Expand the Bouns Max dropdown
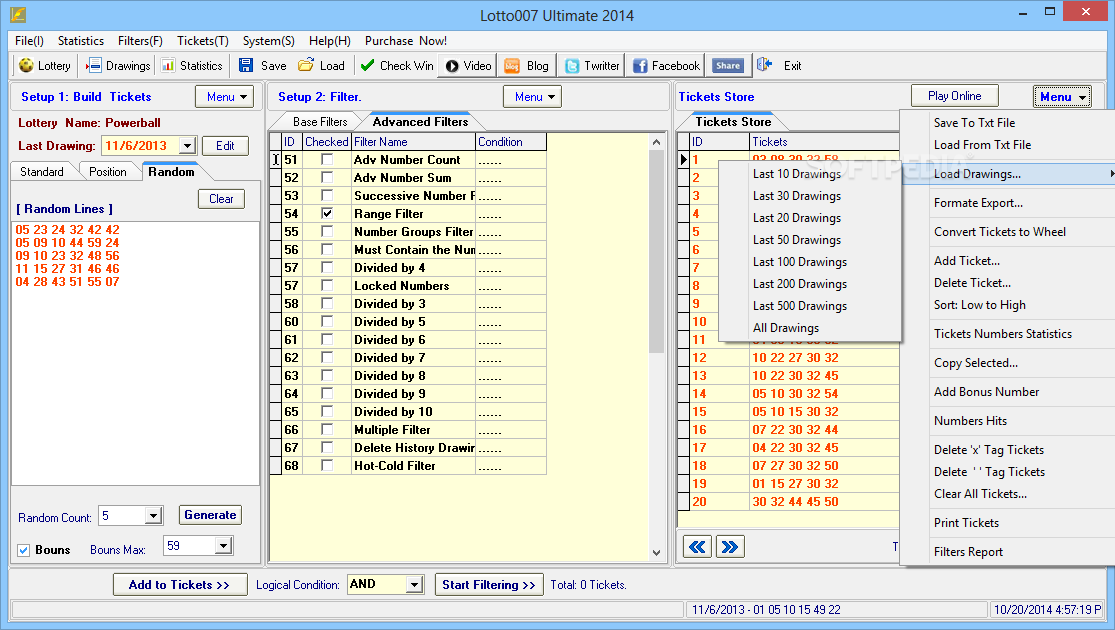The width and height of the screenshot is (1115, 630). (223, 545)
